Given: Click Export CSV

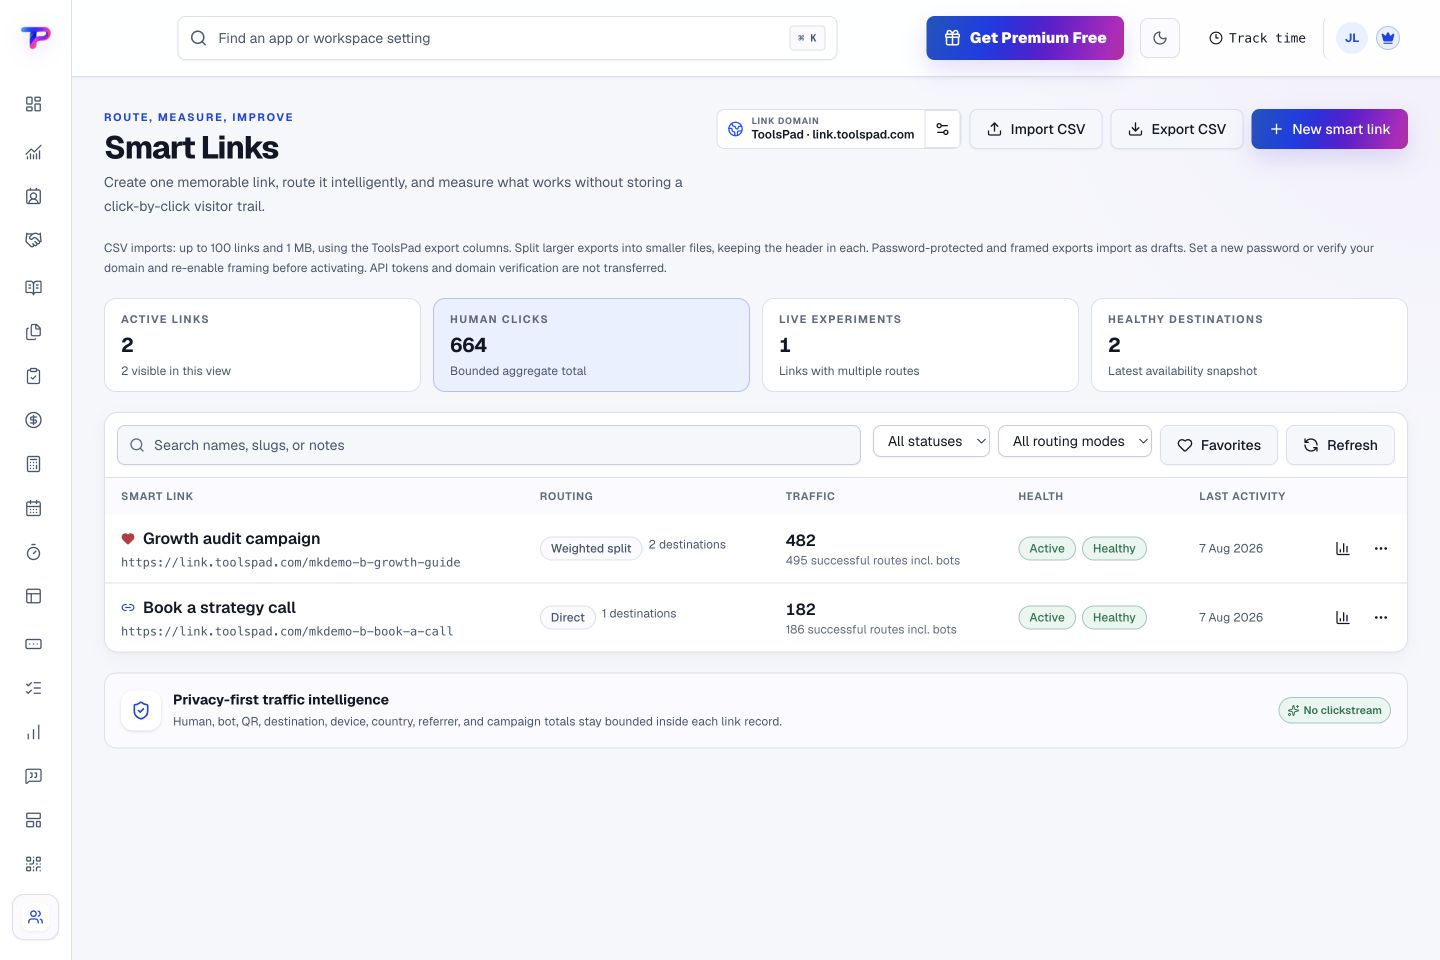Looking at the screenshot, I should click(x=1177, y=129).
